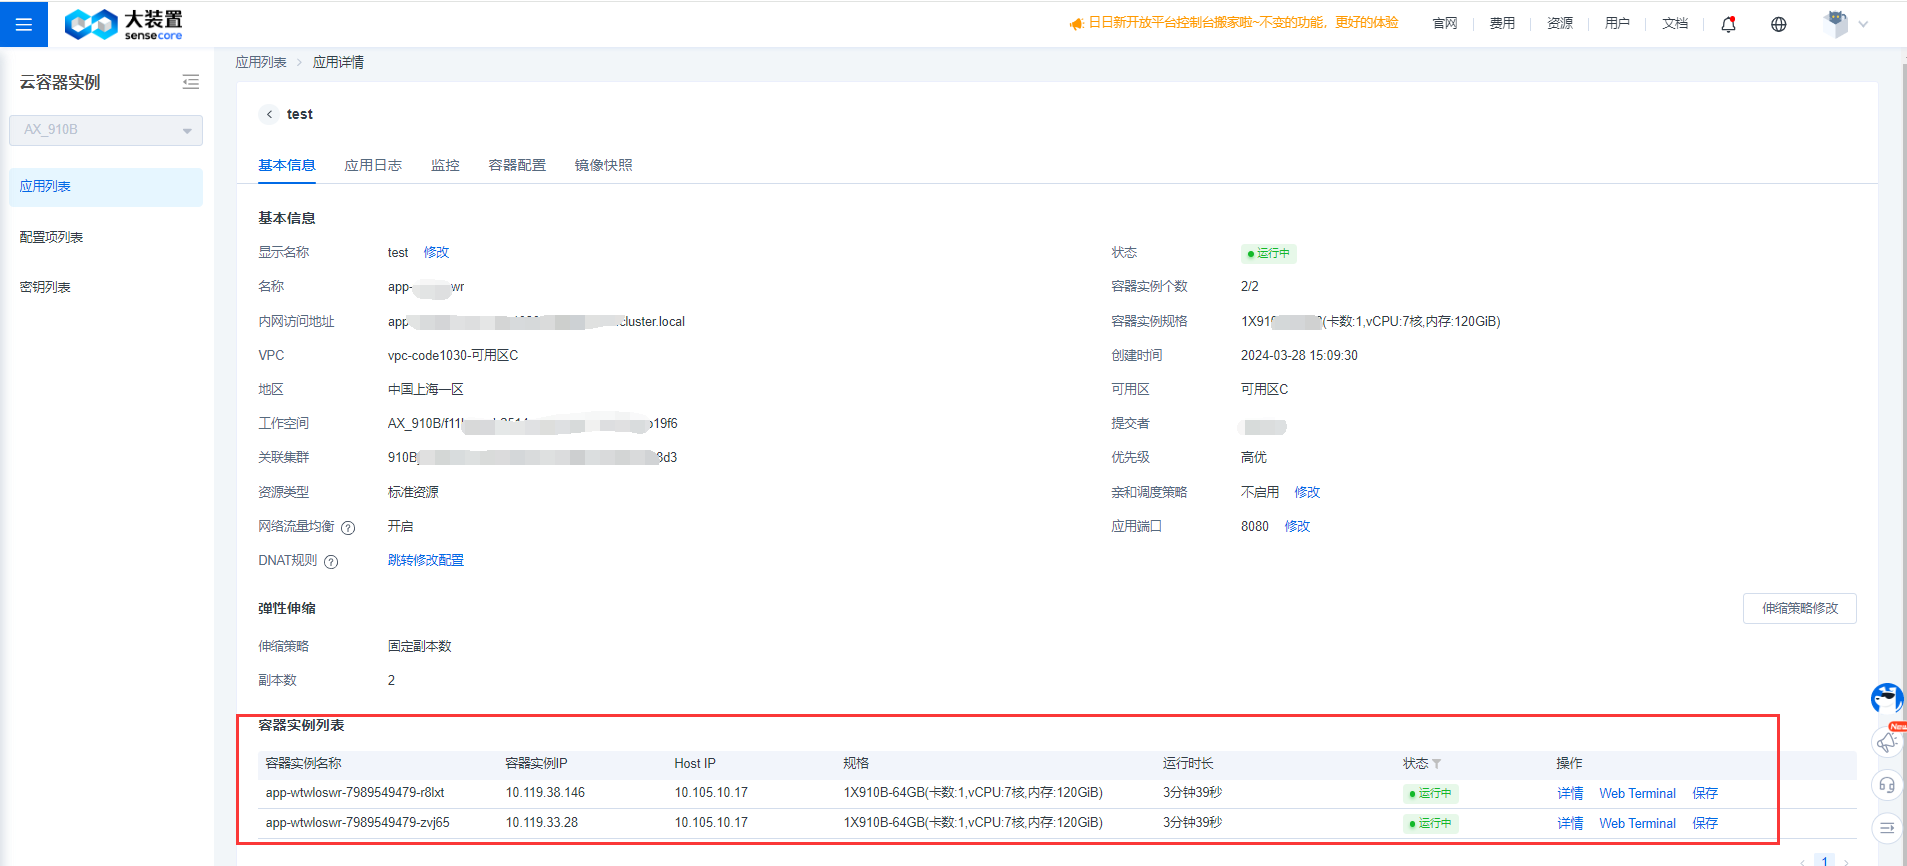This screenshot has height=866, width=1907.
Task: Open Web Terminal for the r8lxt instance
Action: point(1637,793)
